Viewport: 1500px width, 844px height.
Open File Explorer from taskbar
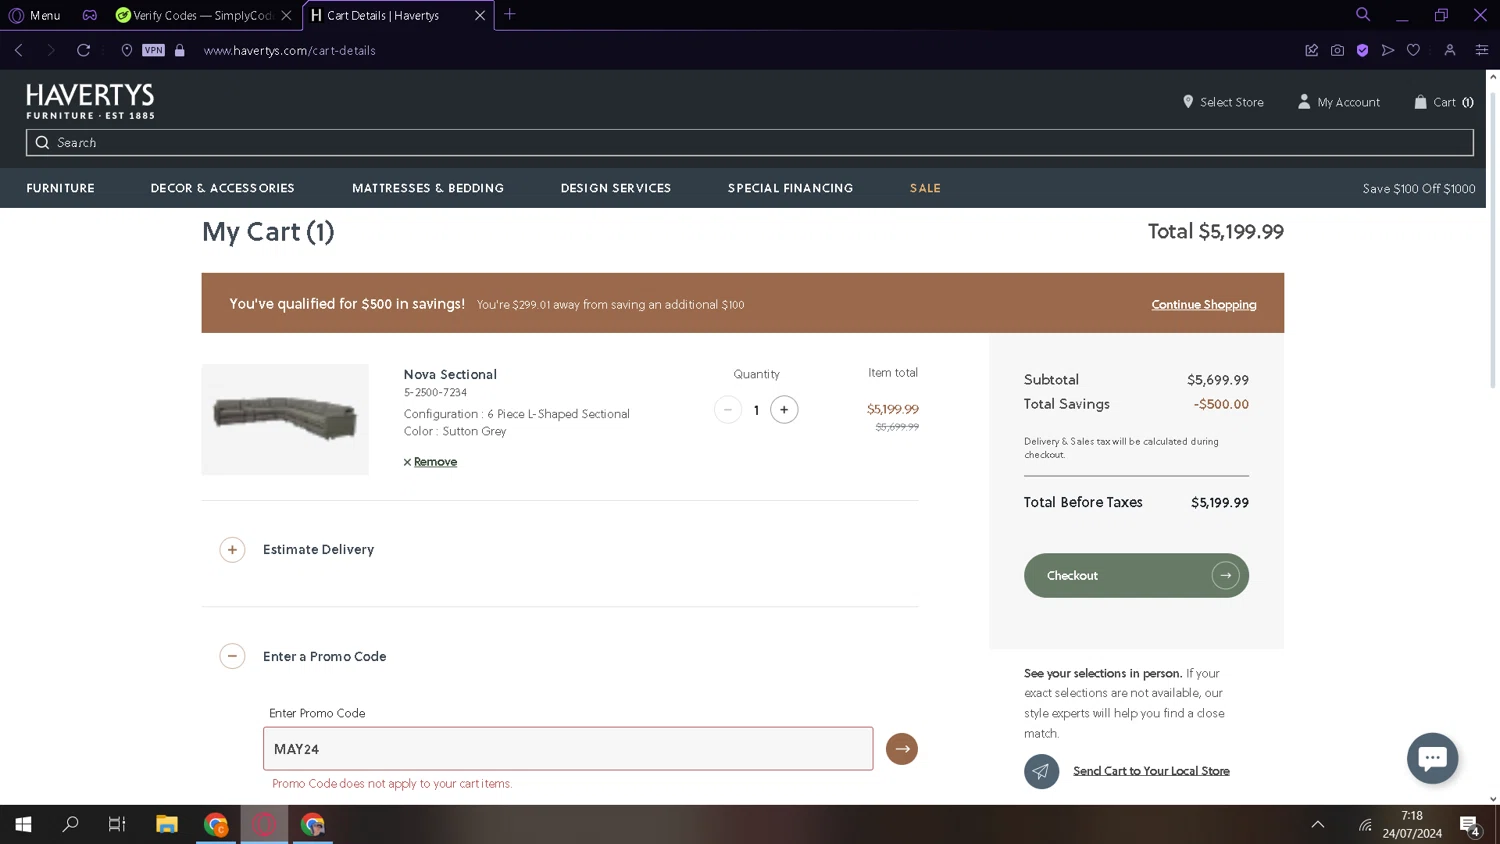tap(166, 824)
